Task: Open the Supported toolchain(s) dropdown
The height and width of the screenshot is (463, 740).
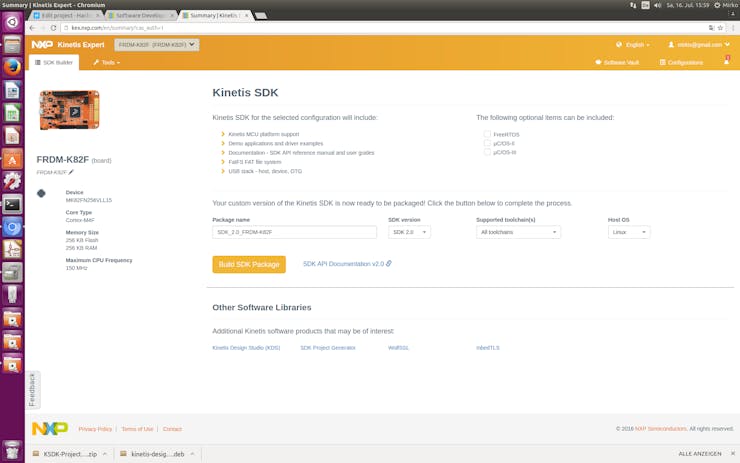Action: [x=518, y=232]
